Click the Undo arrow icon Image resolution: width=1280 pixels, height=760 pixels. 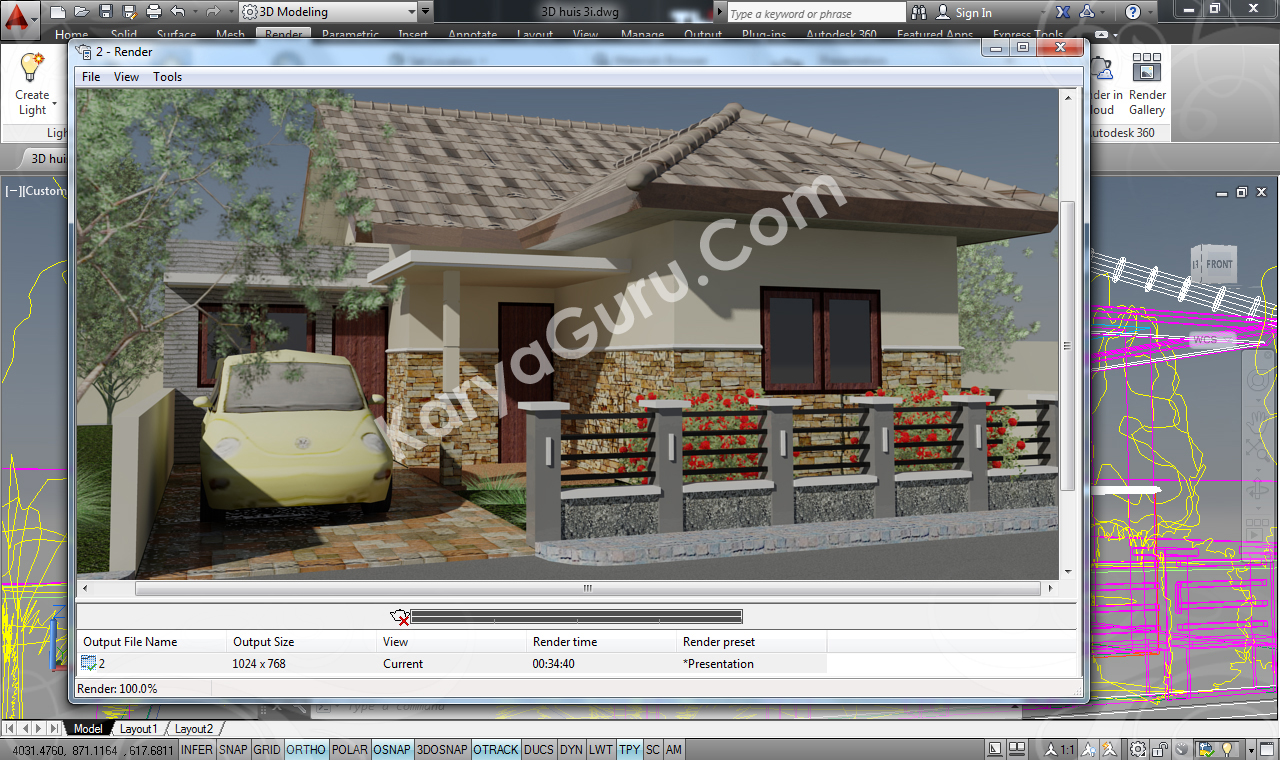click(x=178, y=12)
